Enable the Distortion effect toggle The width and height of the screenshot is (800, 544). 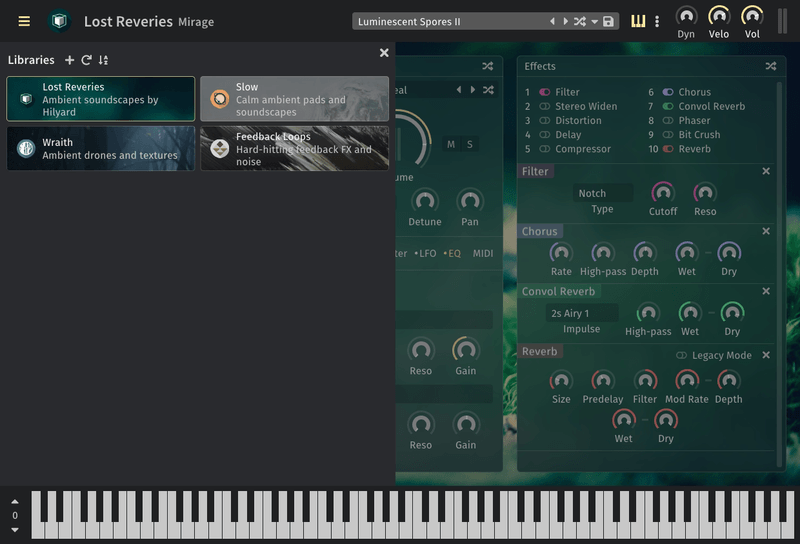[x=545, y=121]
